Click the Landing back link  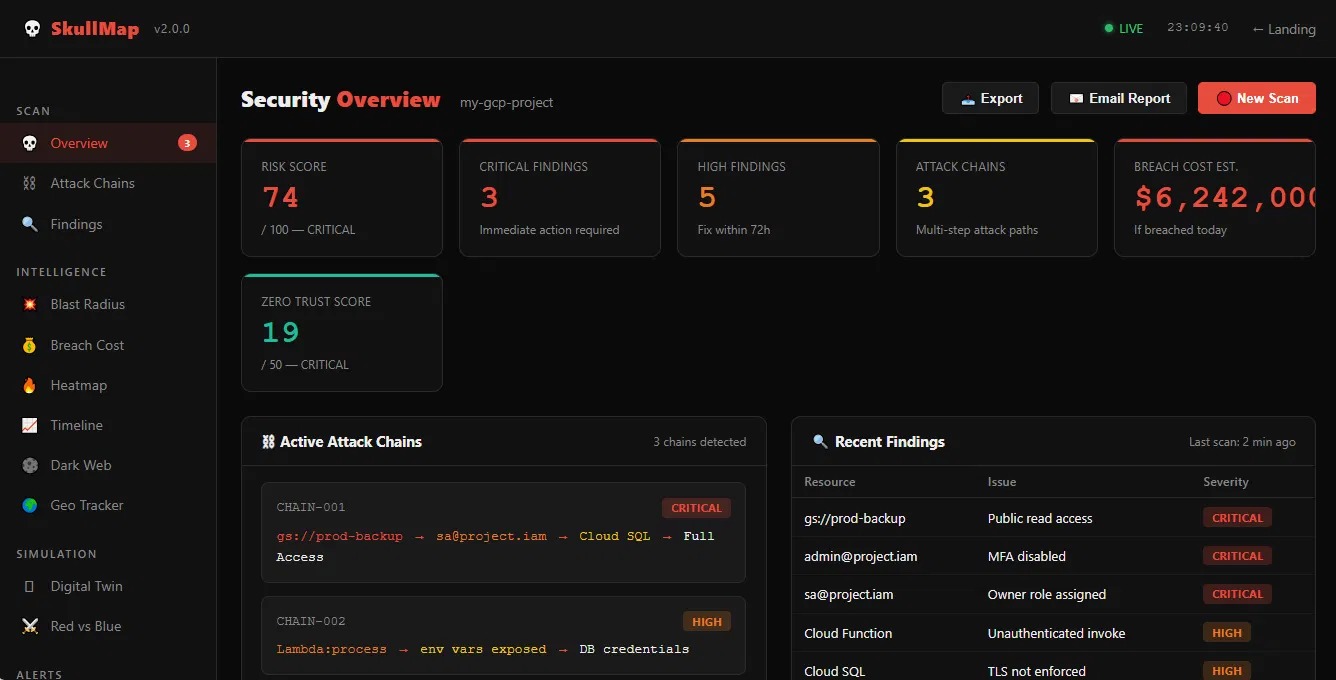click(x=1284, y=29)
